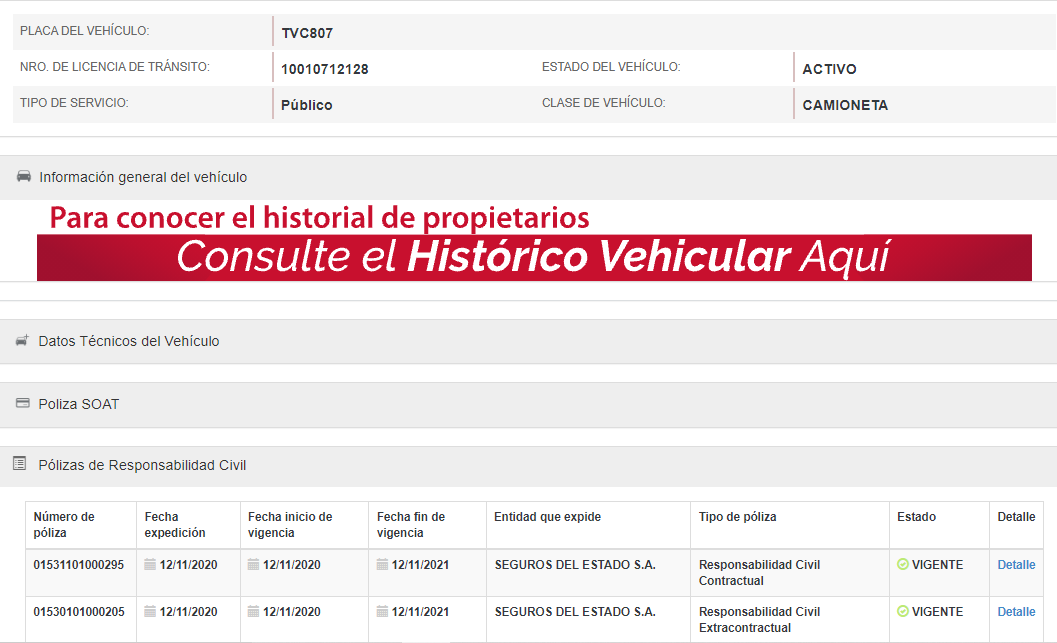Open Detalle link for policy 01531101000295

pos(1016,565)
